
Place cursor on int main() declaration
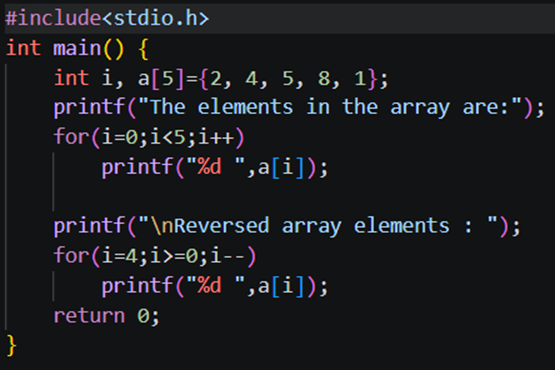point(65,48)
